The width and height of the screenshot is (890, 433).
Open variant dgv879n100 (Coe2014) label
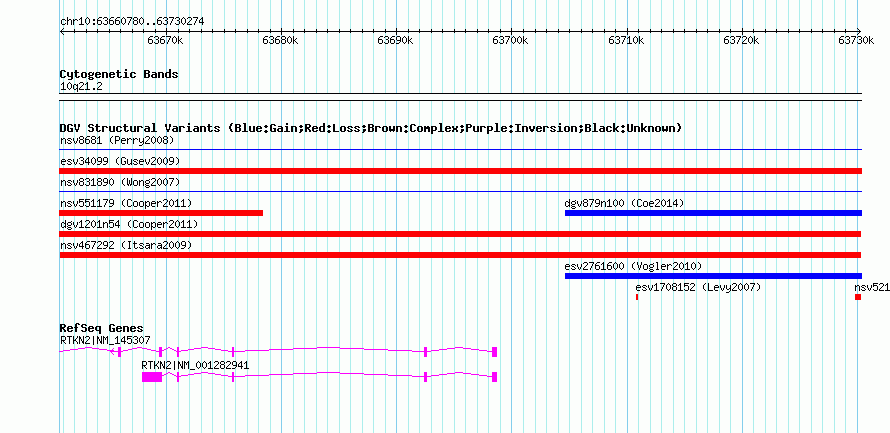coord(624,203)
